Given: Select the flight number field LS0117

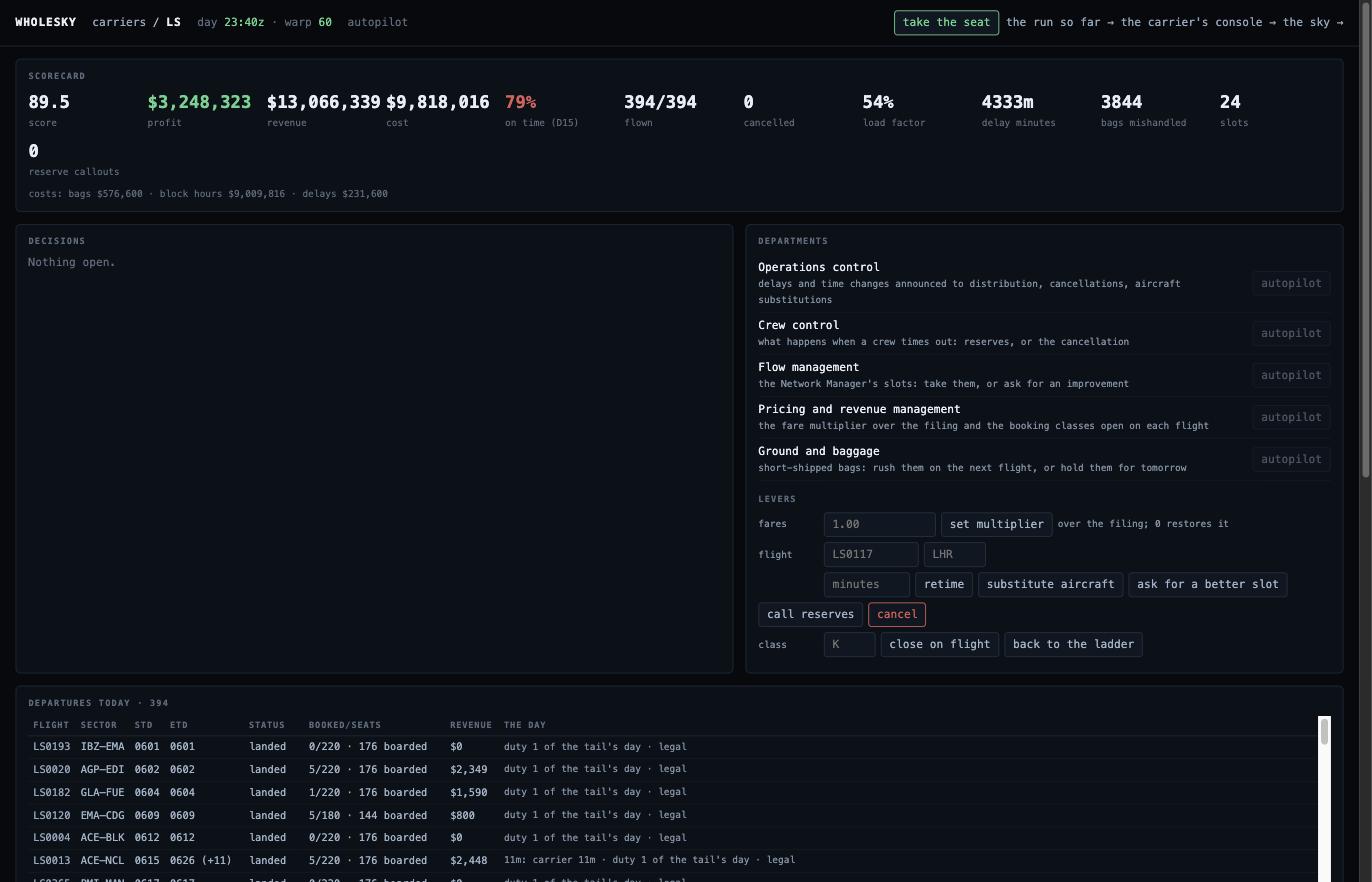Looking at the screenshot, I should pos(871,554).
